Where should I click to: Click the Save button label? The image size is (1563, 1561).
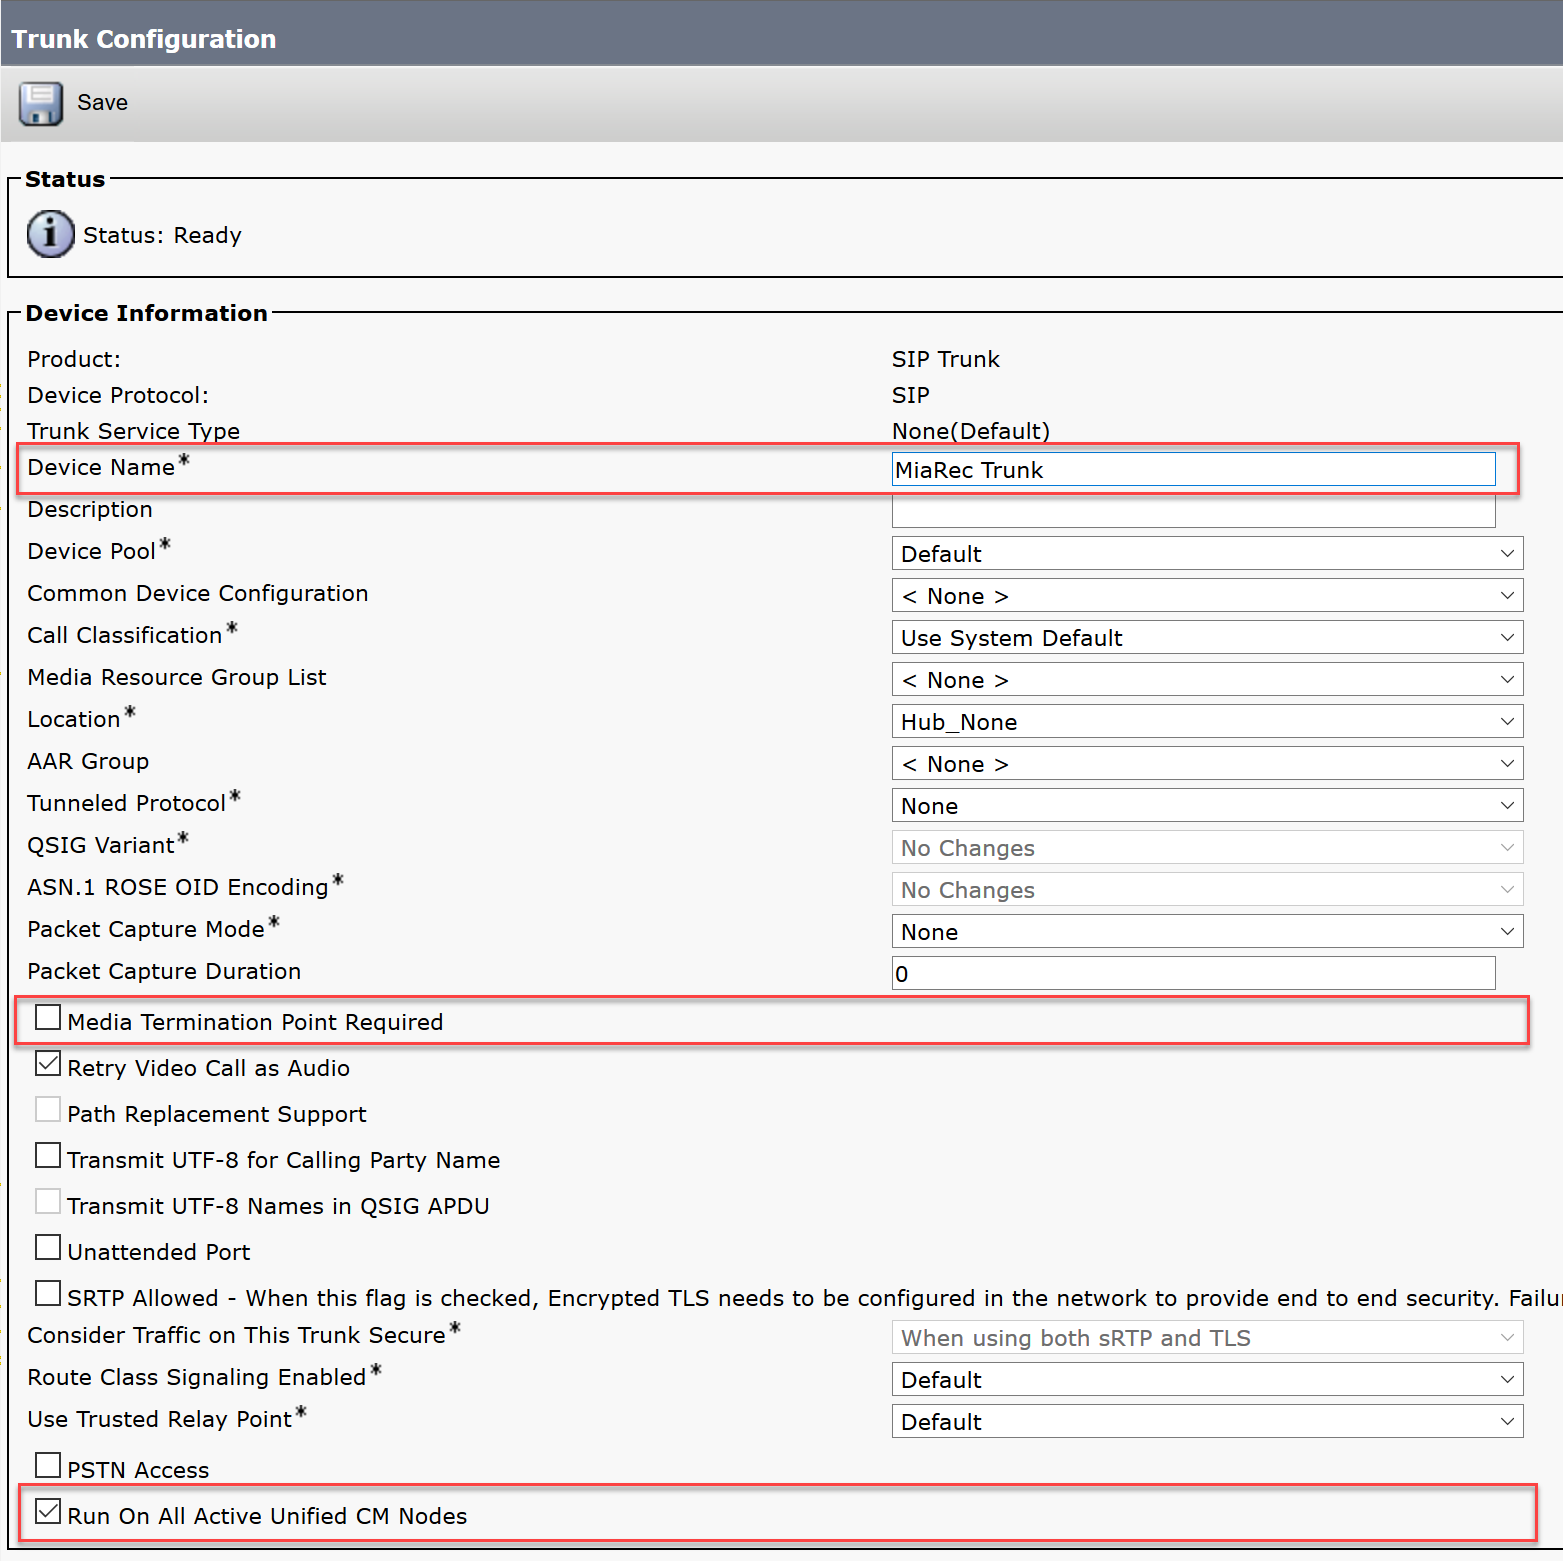102,103
